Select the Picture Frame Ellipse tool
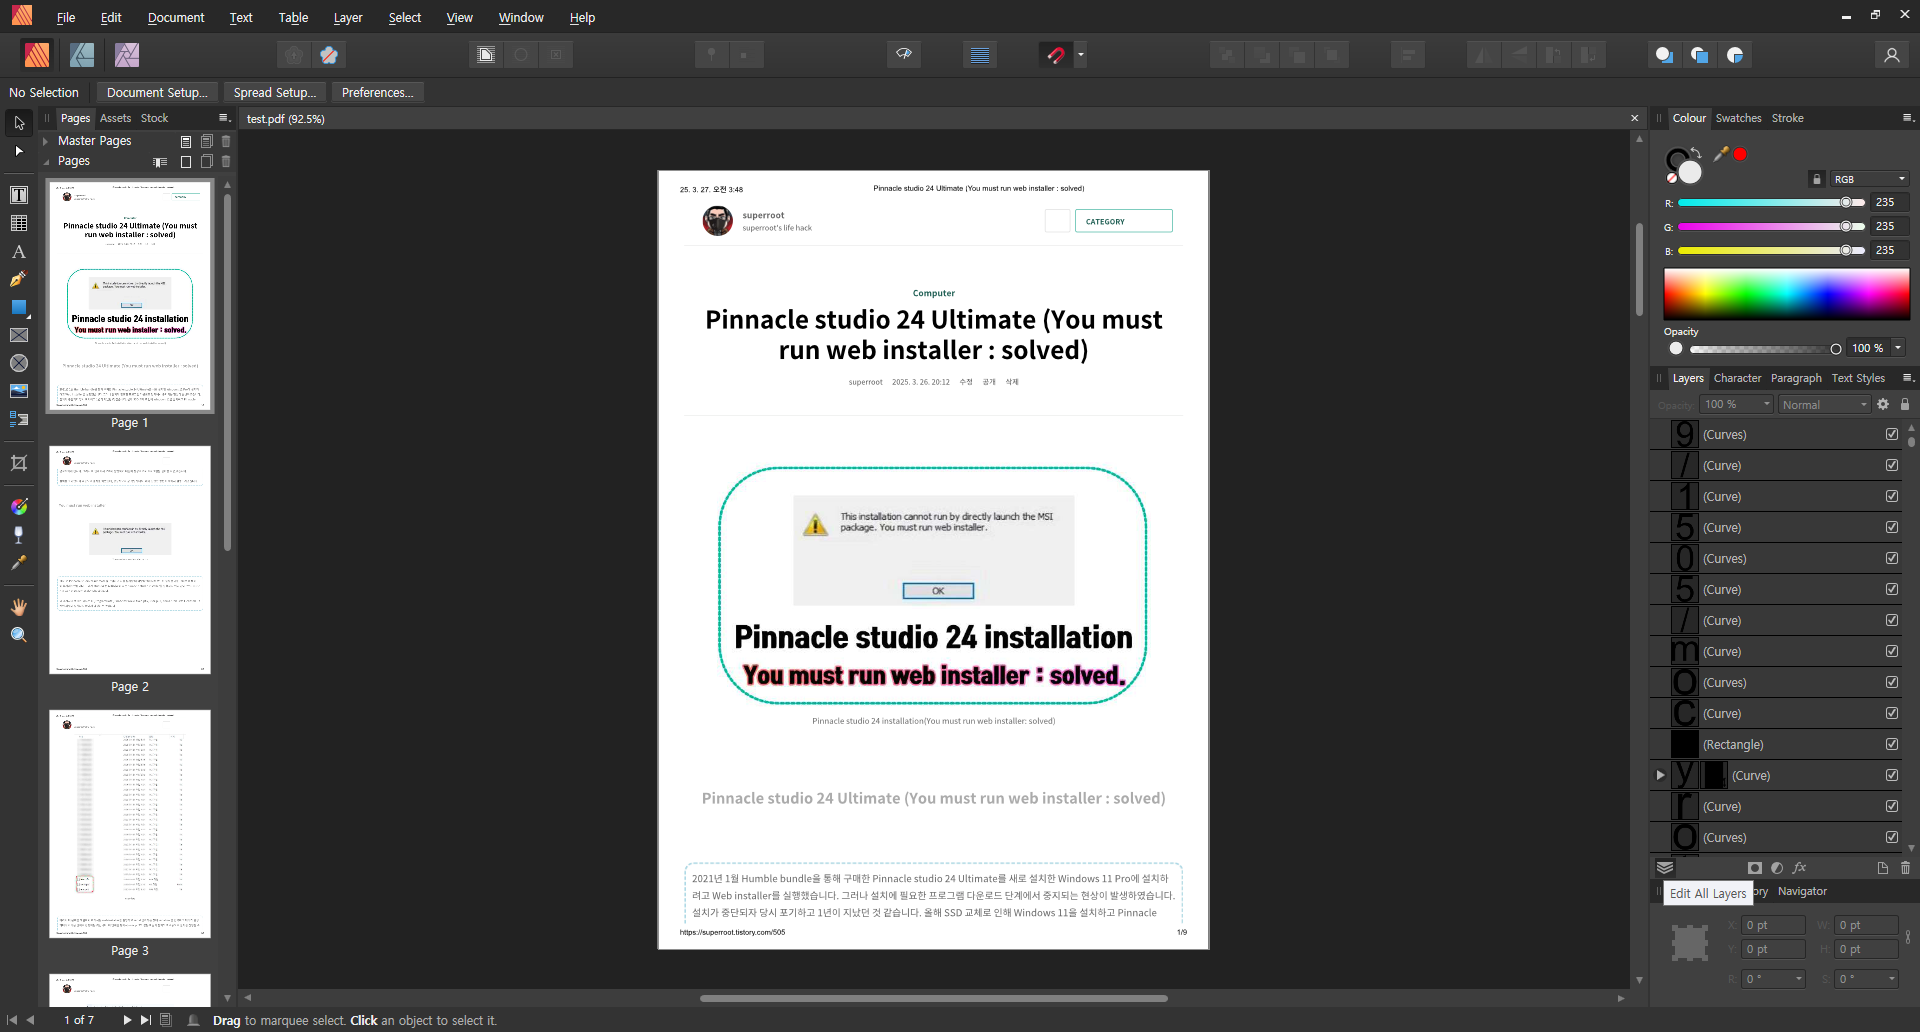The height and width of the screenshot is (1032, 1920). click(x=19, y=363)
